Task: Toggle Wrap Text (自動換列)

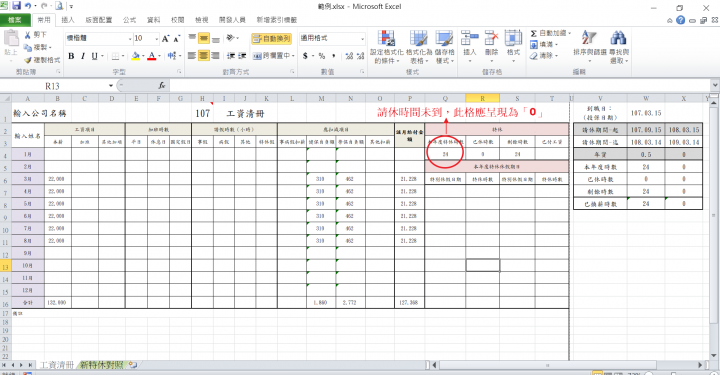Action: click(x=271, y=39)
